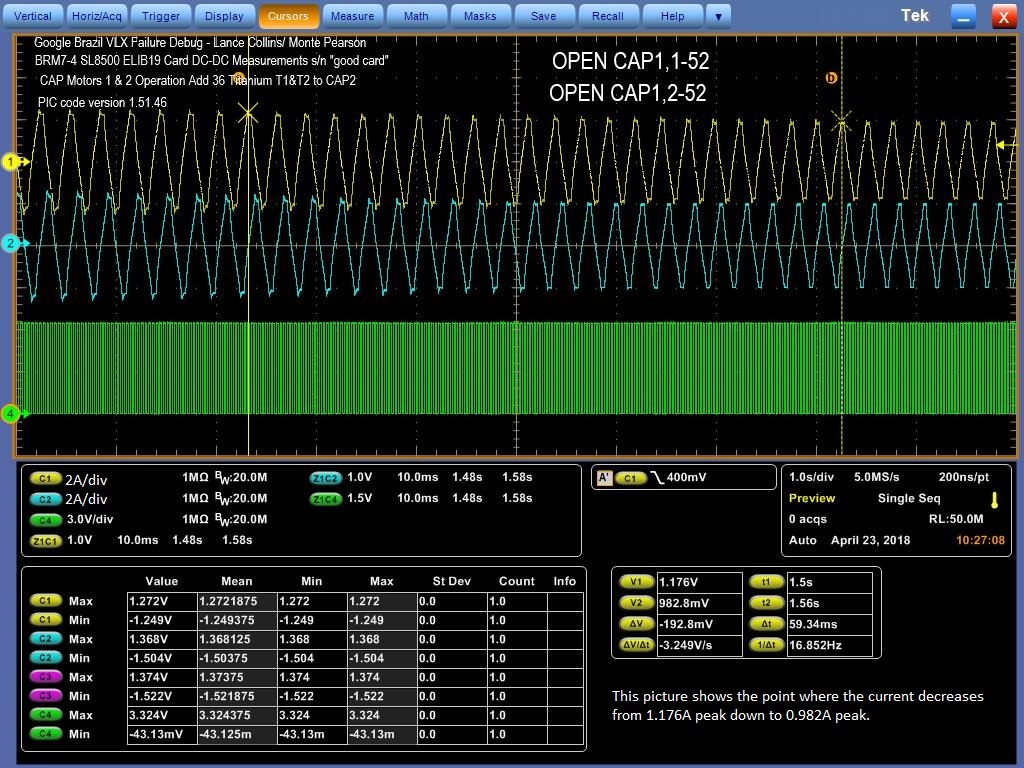1024x768 pixels.
Task: Click the trigger level arrow on right edge
Action: [x=1003, y=145]
